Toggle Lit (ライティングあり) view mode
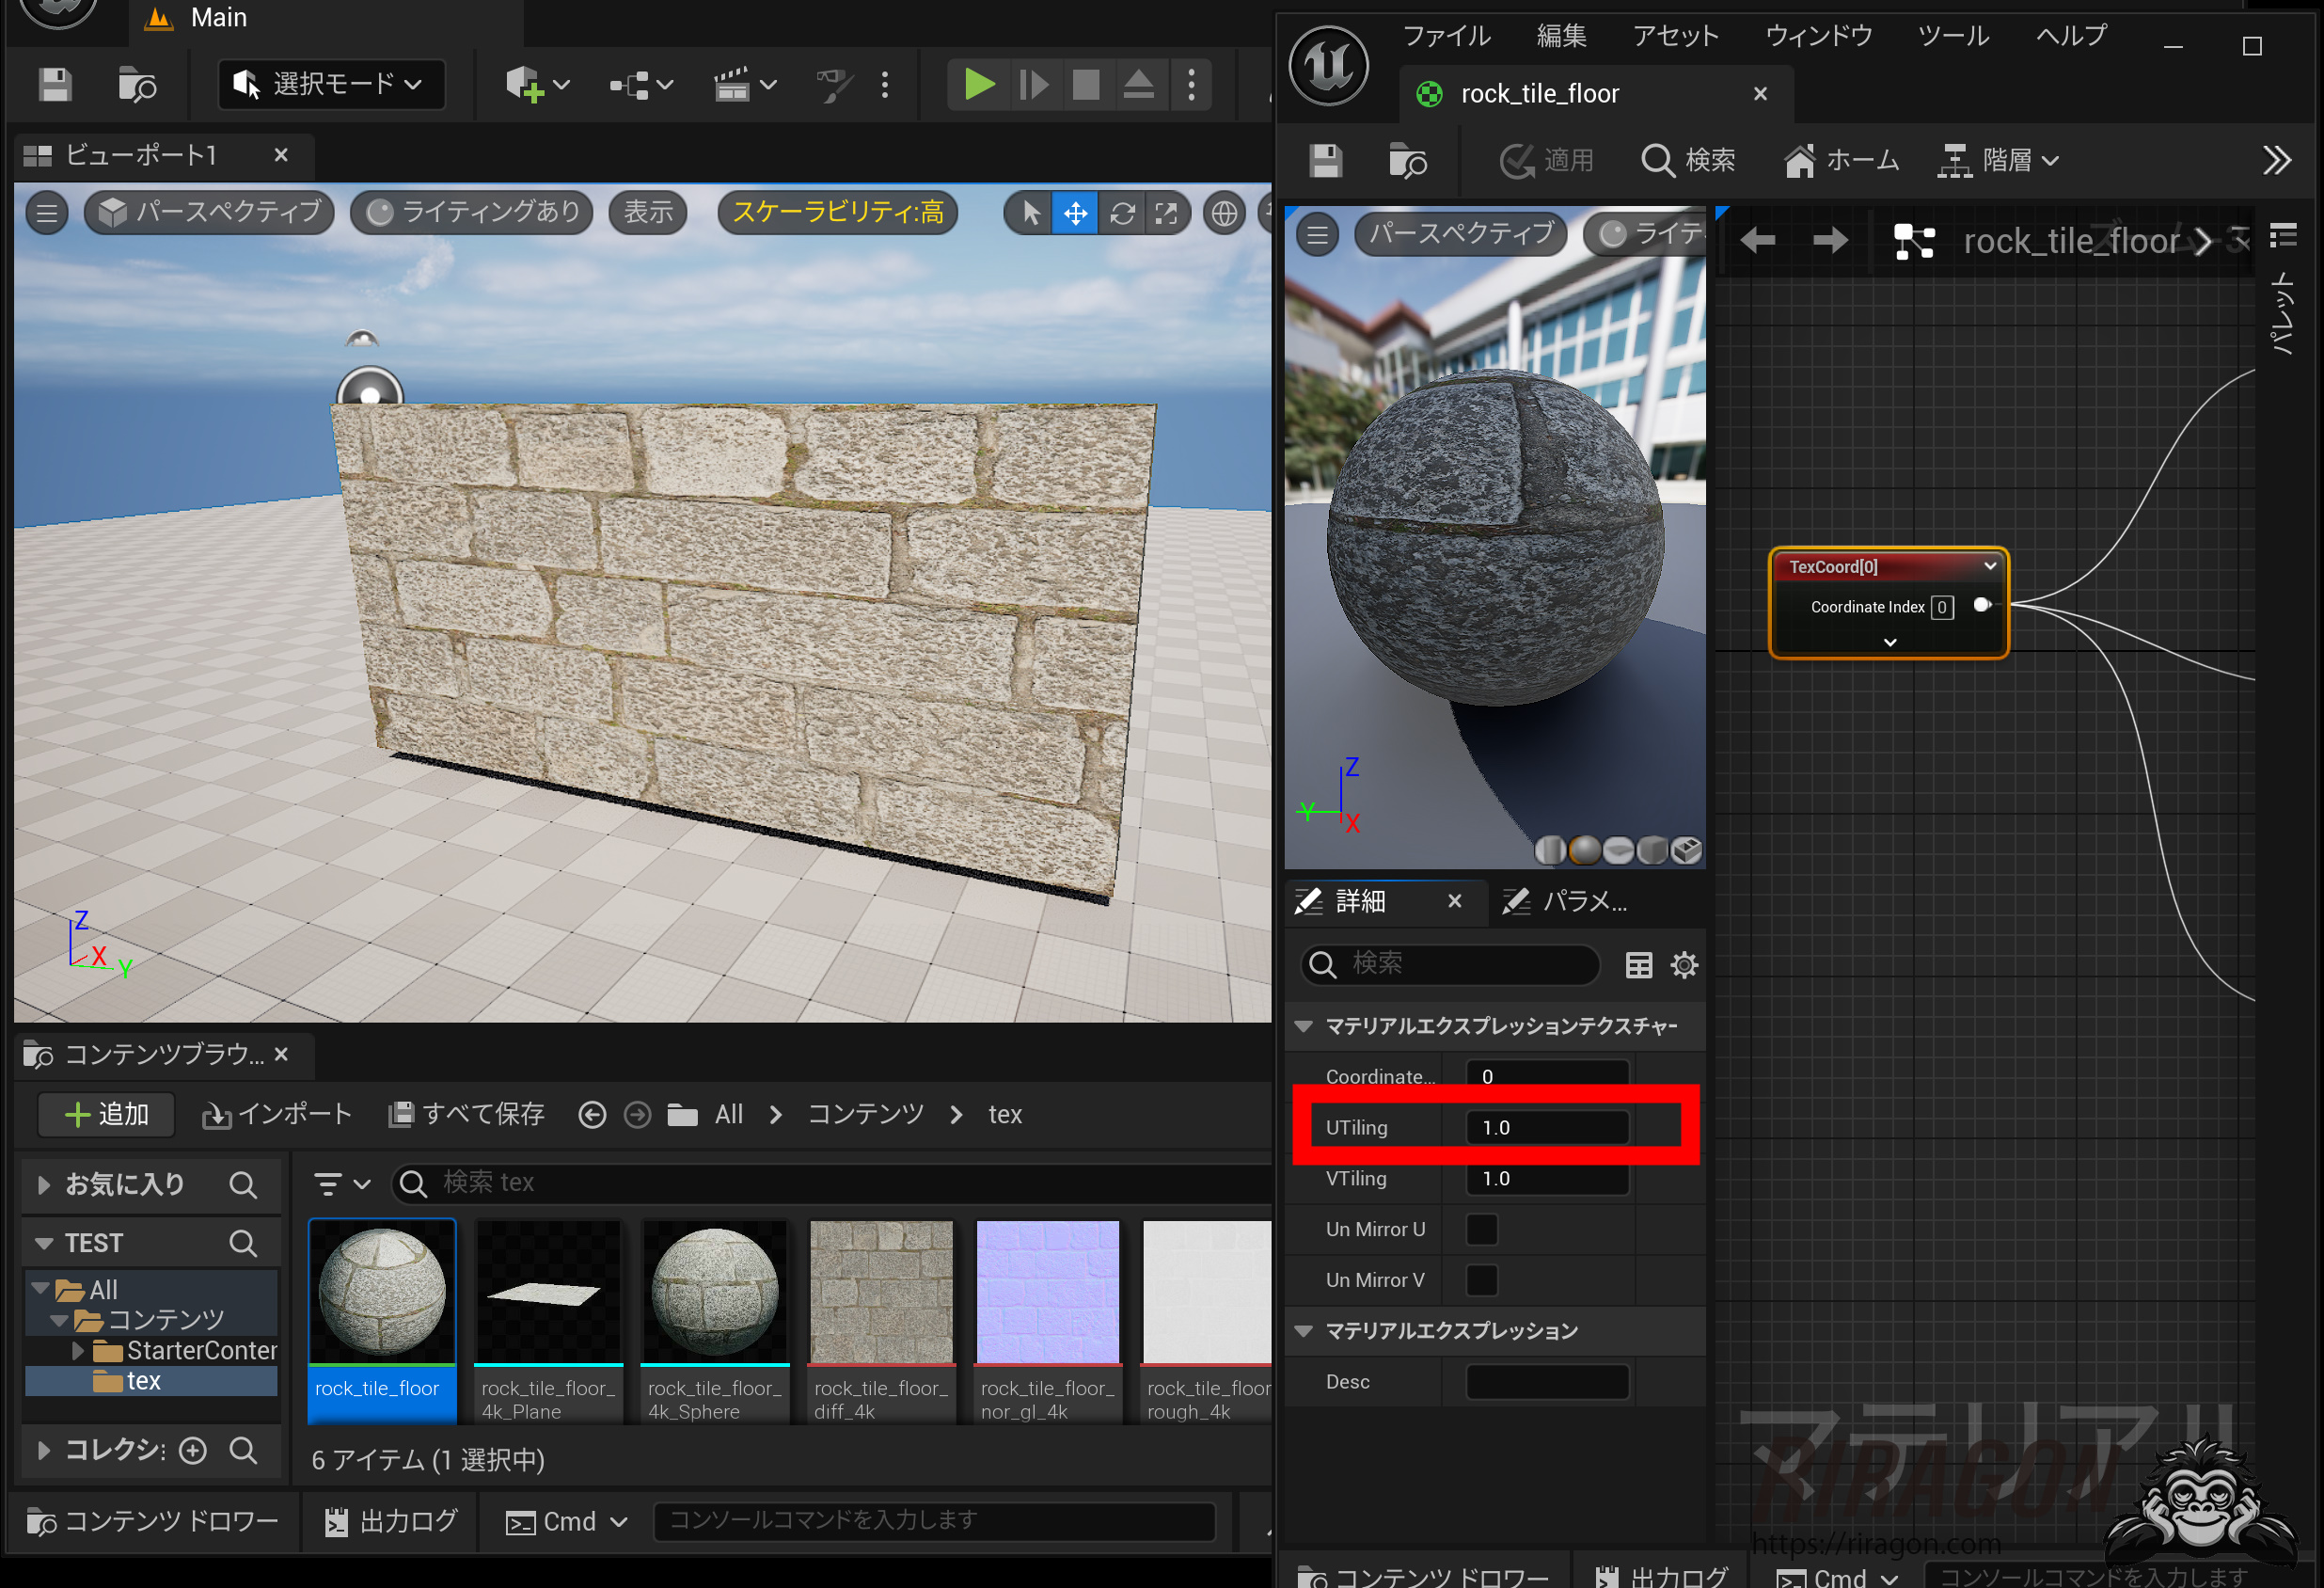This screenshot has width=2324, height=1588. tap(473, 212)
